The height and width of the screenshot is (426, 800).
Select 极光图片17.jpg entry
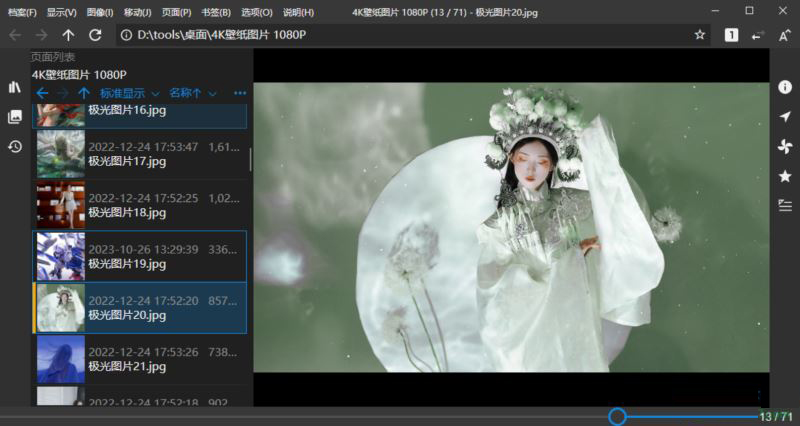(x=140, y=154)
